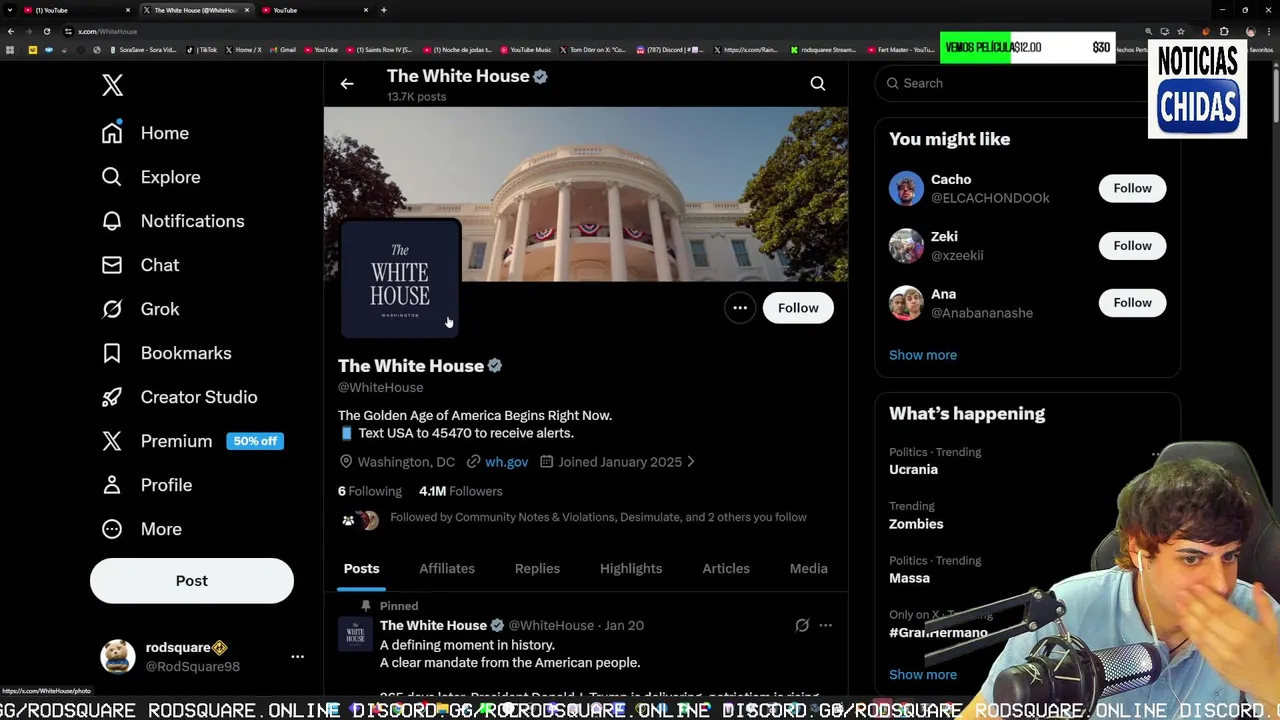Screen dimensions: 1280x720
Task: Select the Media tab
Action: tap(809, 569)
